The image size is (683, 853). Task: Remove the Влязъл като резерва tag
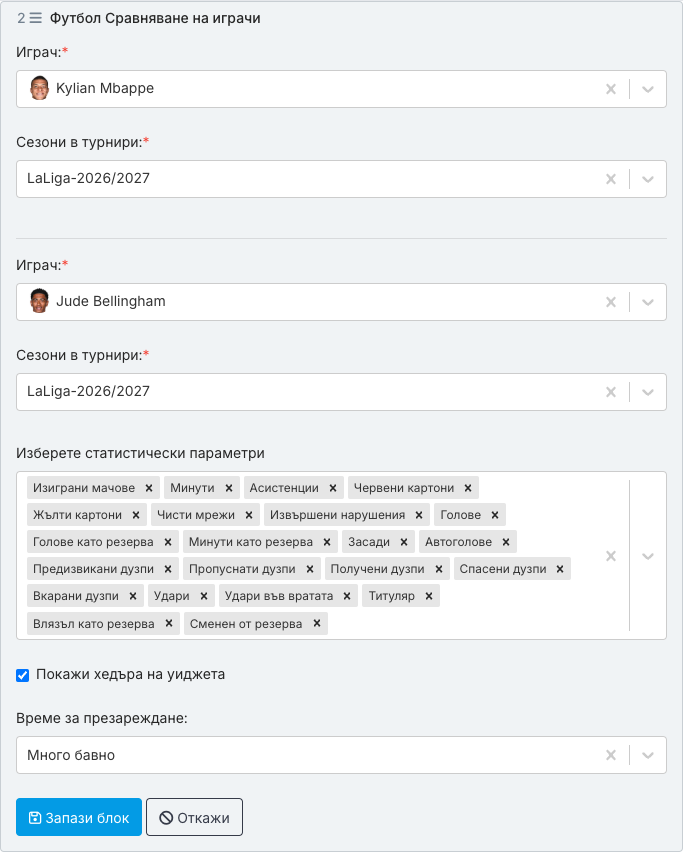click(169, 623)
